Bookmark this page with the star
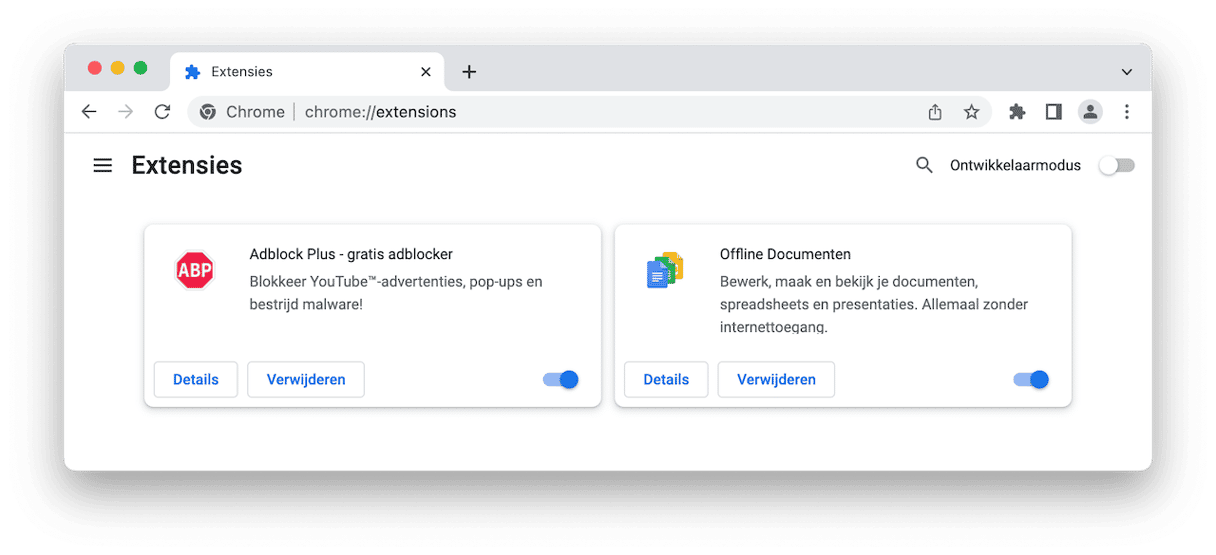The height and width of the screenshot is (555, 1216). [971, 112]
